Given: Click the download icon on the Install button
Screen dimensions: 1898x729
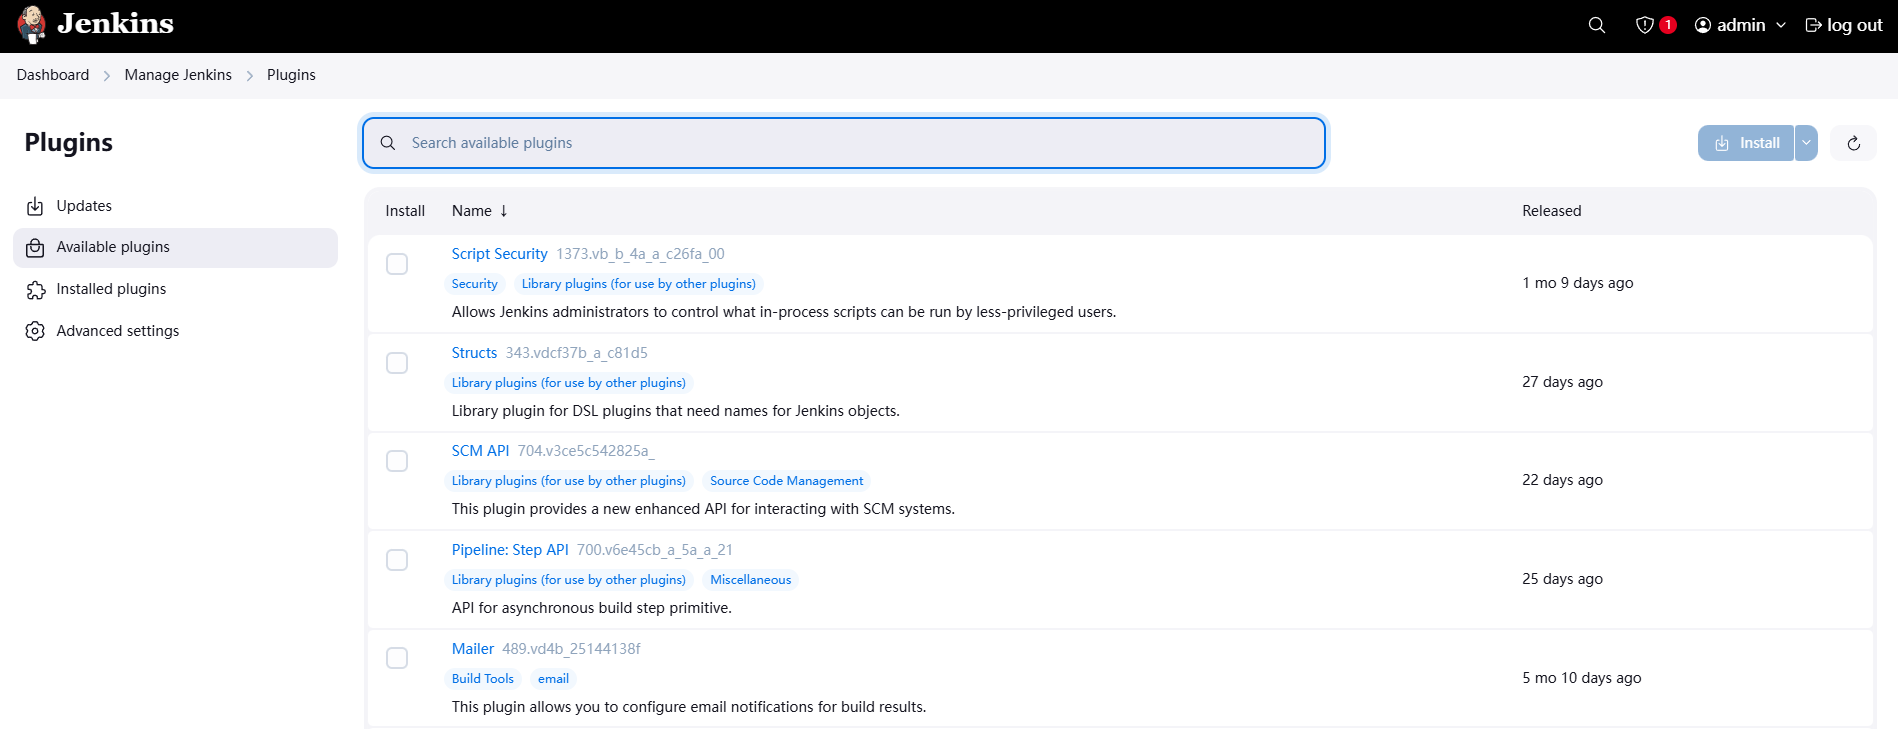Looking at the screenshot, I should [x=1722, y=143].
